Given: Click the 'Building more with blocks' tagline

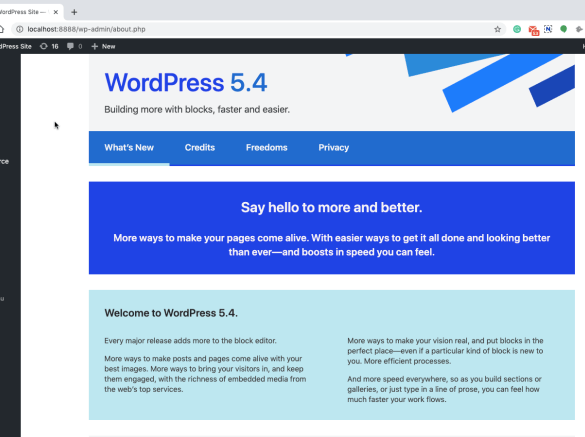Looking at the screenshot, I should 197,109.
